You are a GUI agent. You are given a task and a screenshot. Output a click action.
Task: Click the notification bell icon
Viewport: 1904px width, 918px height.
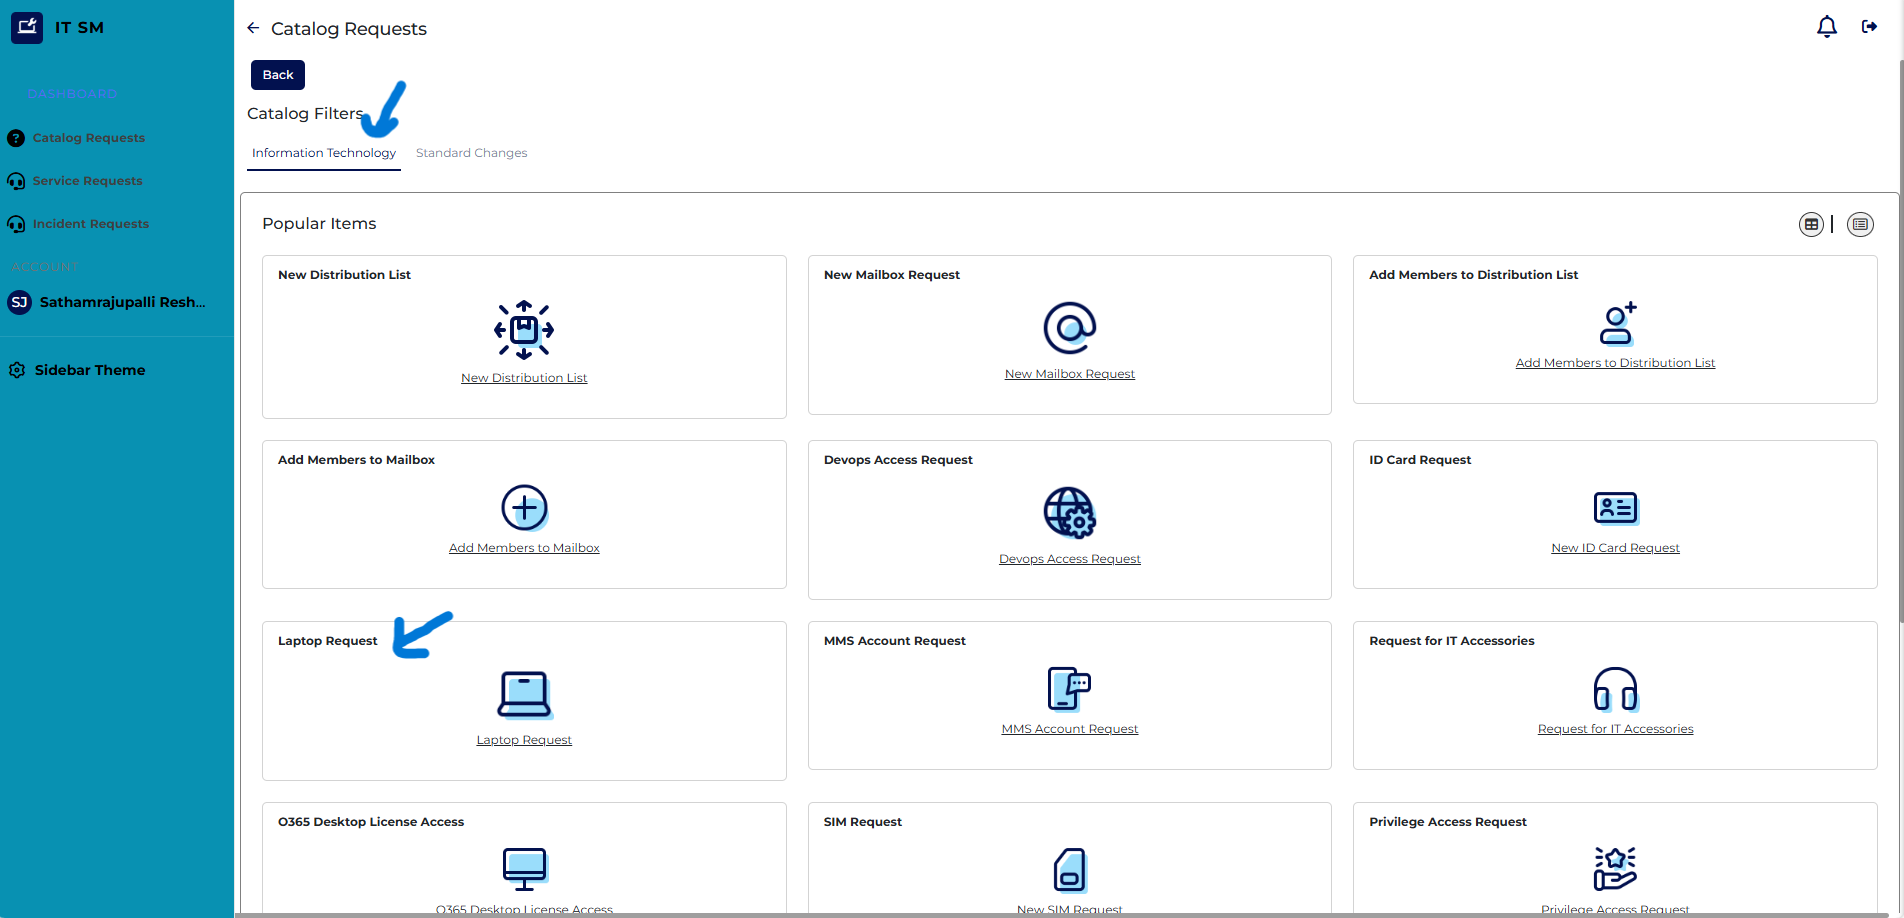1826,27
